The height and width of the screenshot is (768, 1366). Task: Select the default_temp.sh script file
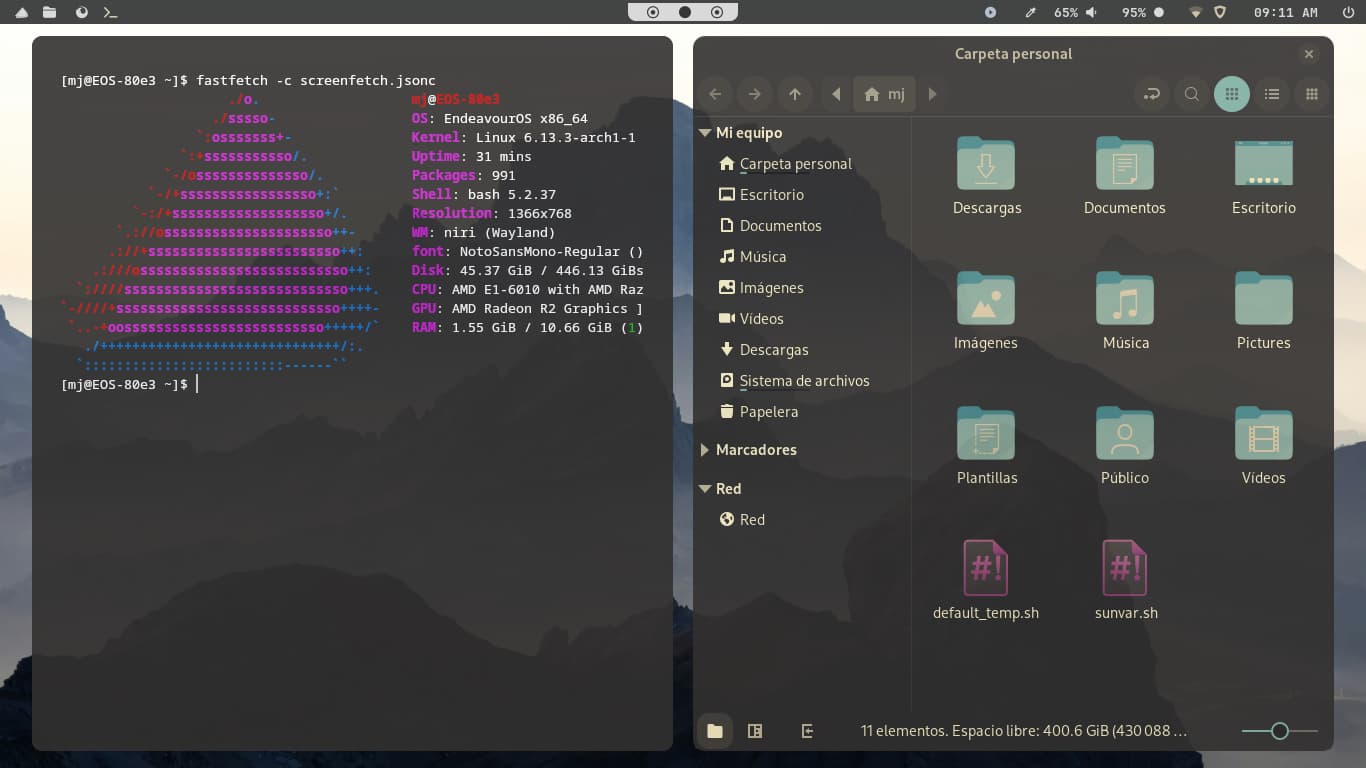tap(986, 568)
